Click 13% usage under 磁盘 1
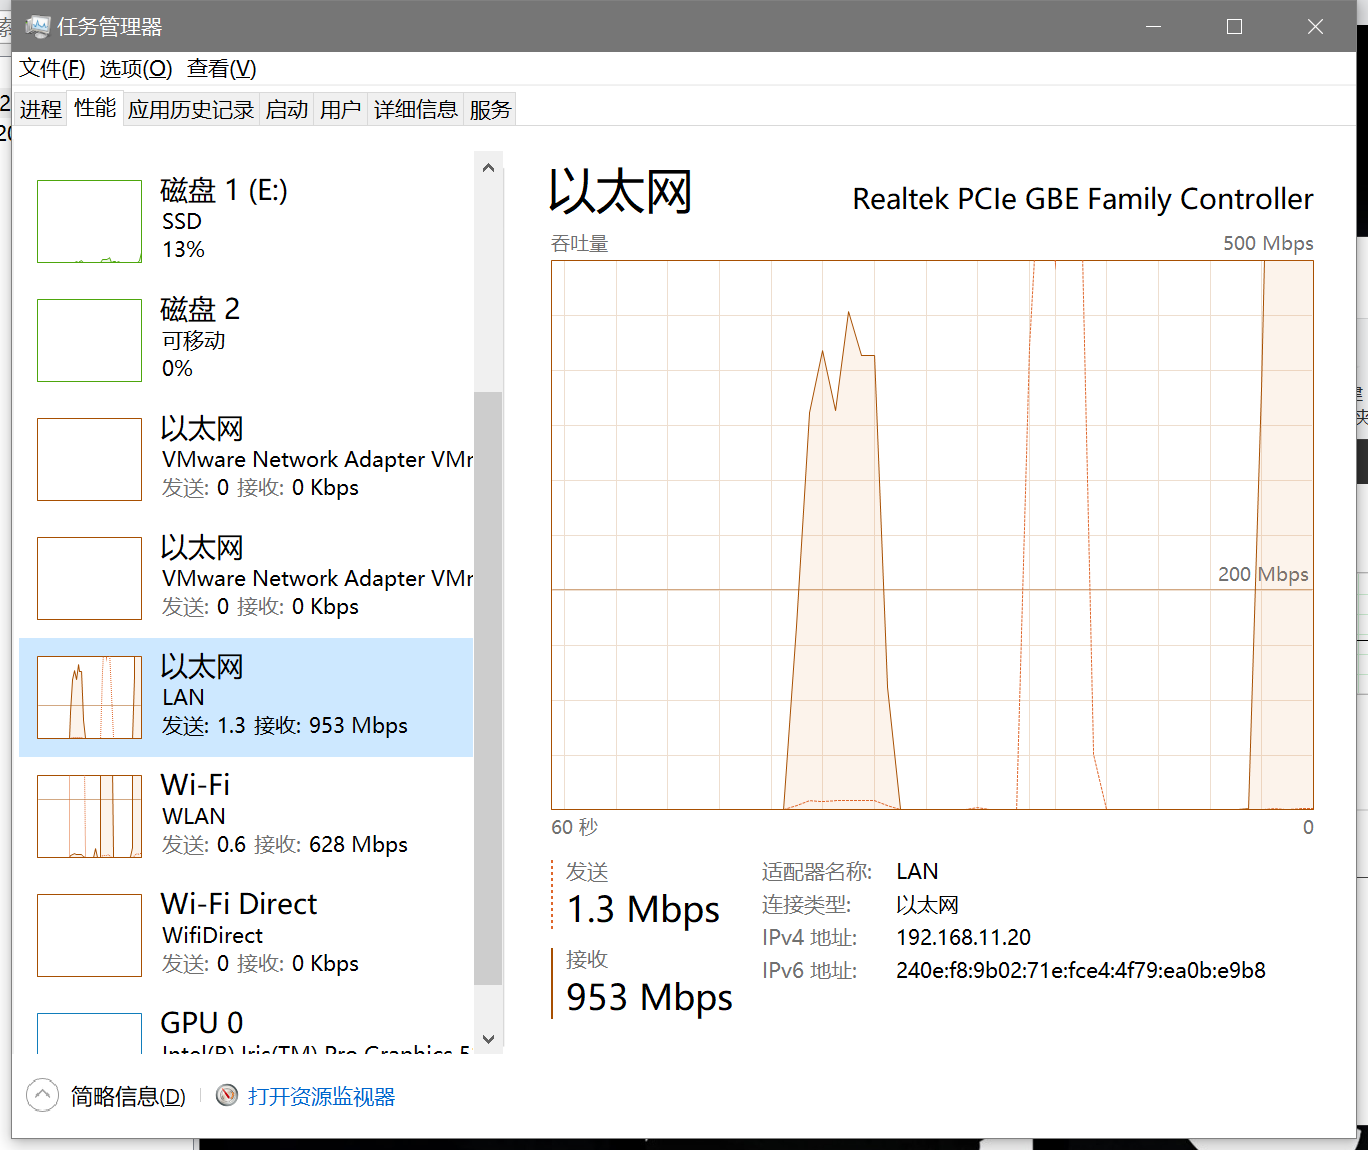The width and height of the screenshot is (1368, 1150). click(x=183, y=250)
